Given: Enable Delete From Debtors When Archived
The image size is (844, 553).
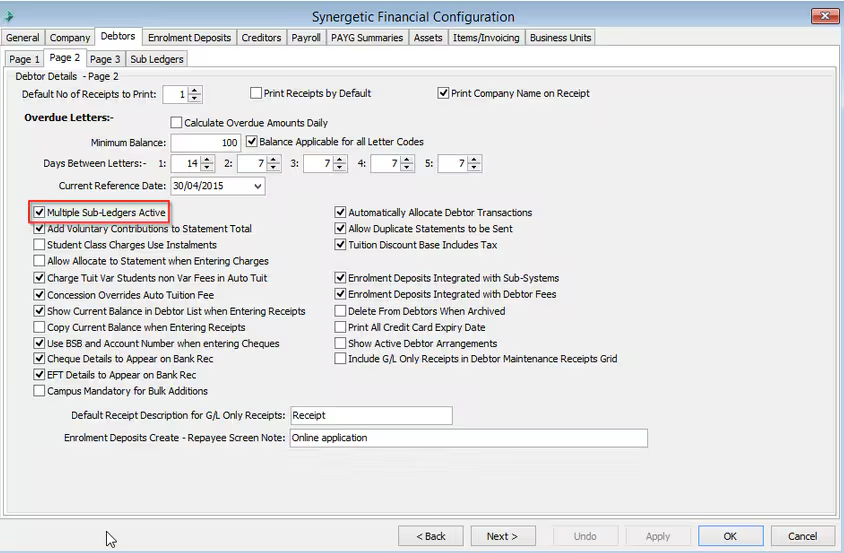Looking at the screenshot, I should pyautogui.click(x=340, y=311).
